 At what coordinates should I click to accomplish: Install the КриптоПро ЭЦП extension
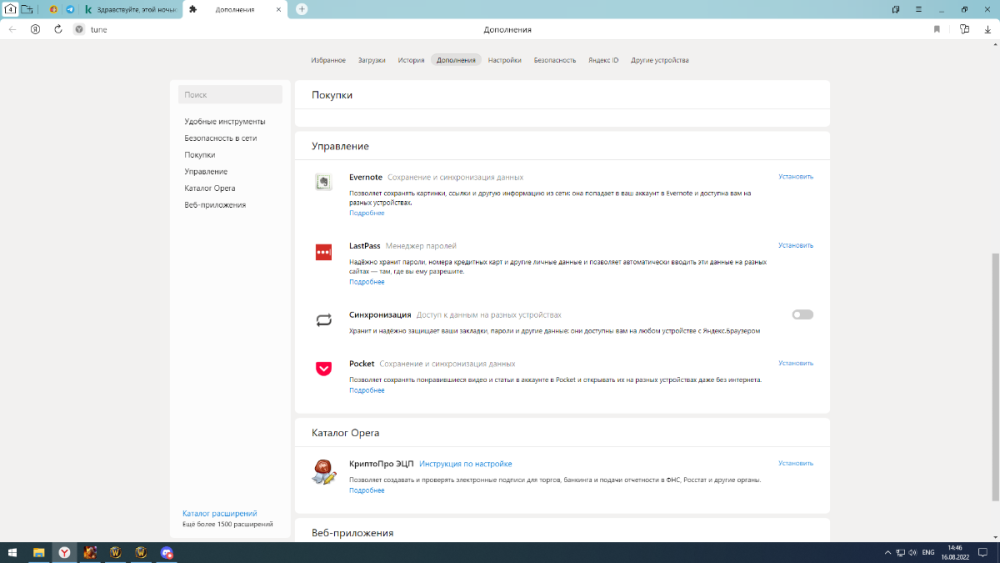(x=795, y=464)
